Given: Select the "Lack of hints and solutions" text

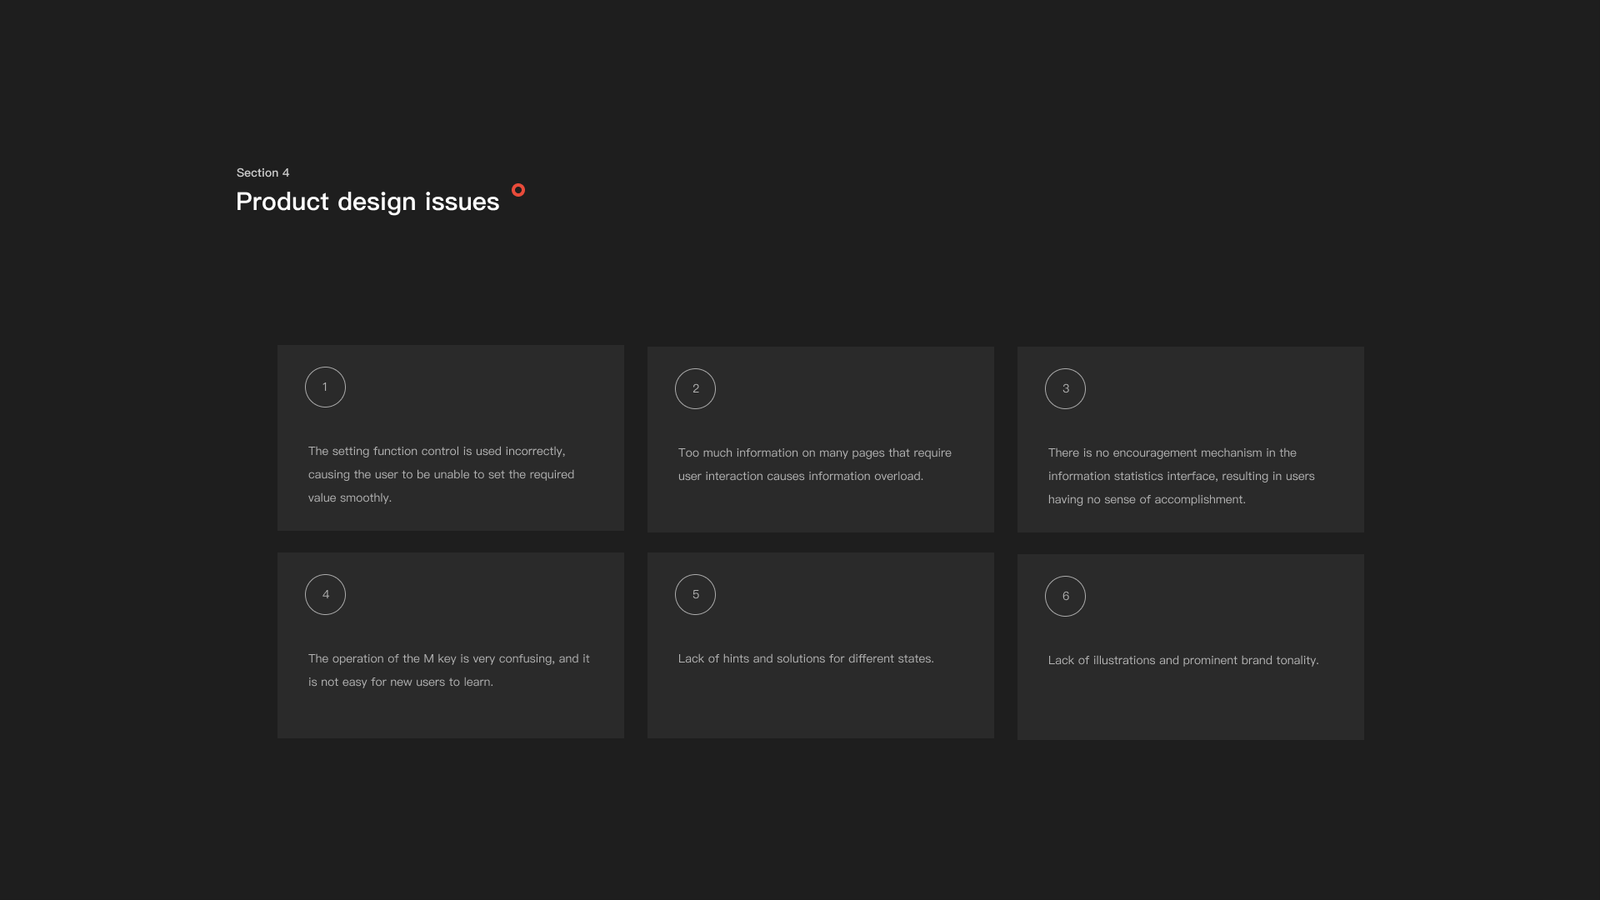Looking at the screenshot, I should 805,659.
